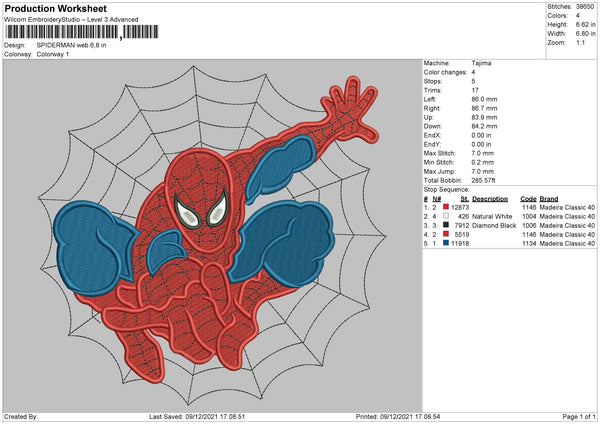Click the Natural White color swatch
Viewport: 600px width, 424px height.
(x=446, y=216)
